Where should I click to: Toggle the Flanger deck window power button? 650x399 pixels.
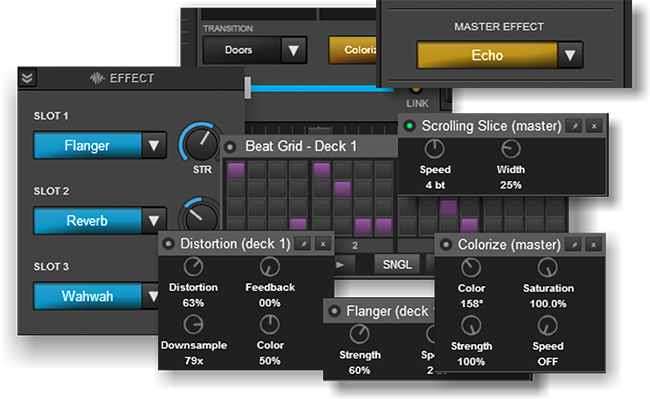pos(334,311)
